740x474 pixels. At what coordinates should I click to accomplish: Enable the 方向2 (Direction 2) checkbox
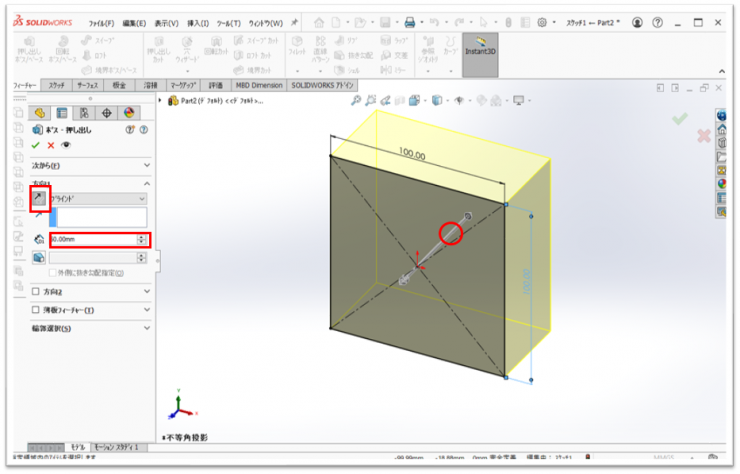[37, 292]
